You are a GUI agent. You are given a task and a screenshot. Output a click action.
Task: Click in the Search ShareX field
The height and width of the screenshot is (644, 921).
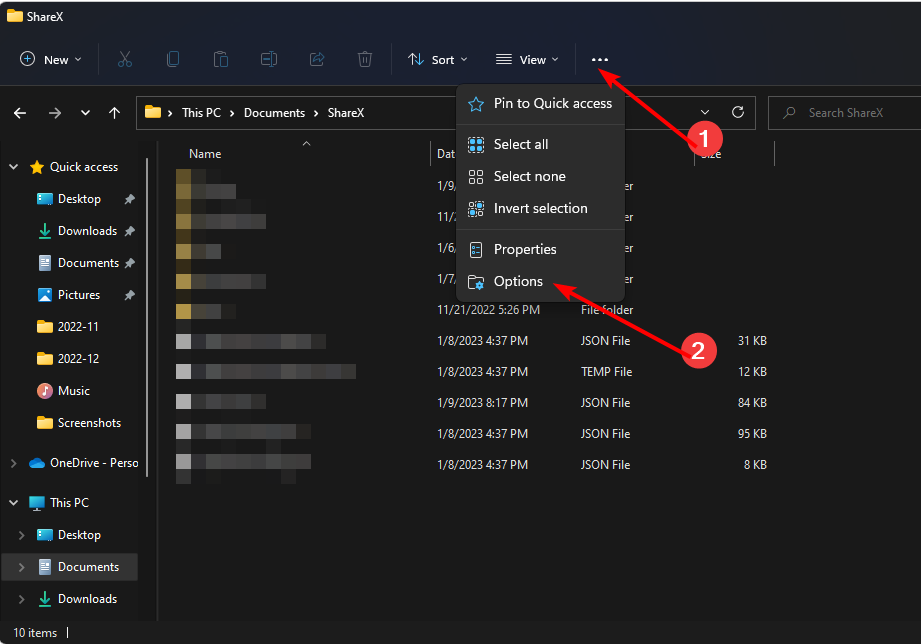846,112
